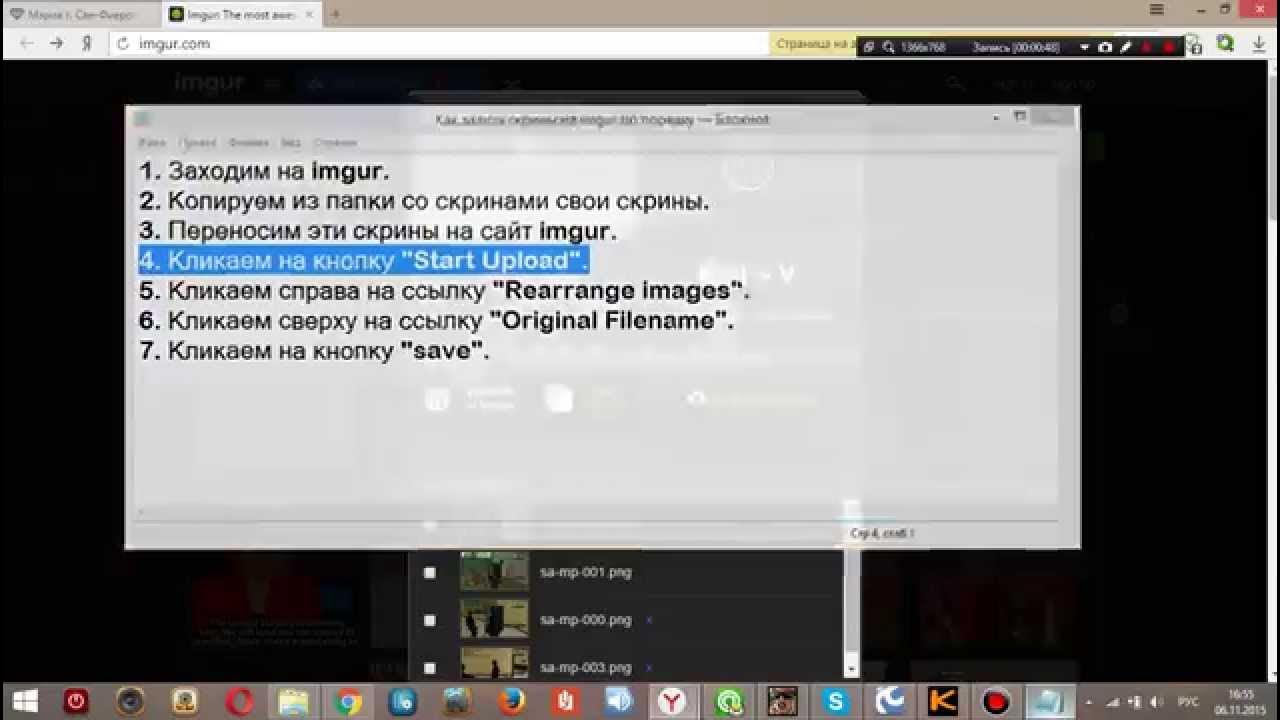Select the recorder pencil draw tool
The height and width of the screenshot is (720, 1280).
click(1126, 47)
